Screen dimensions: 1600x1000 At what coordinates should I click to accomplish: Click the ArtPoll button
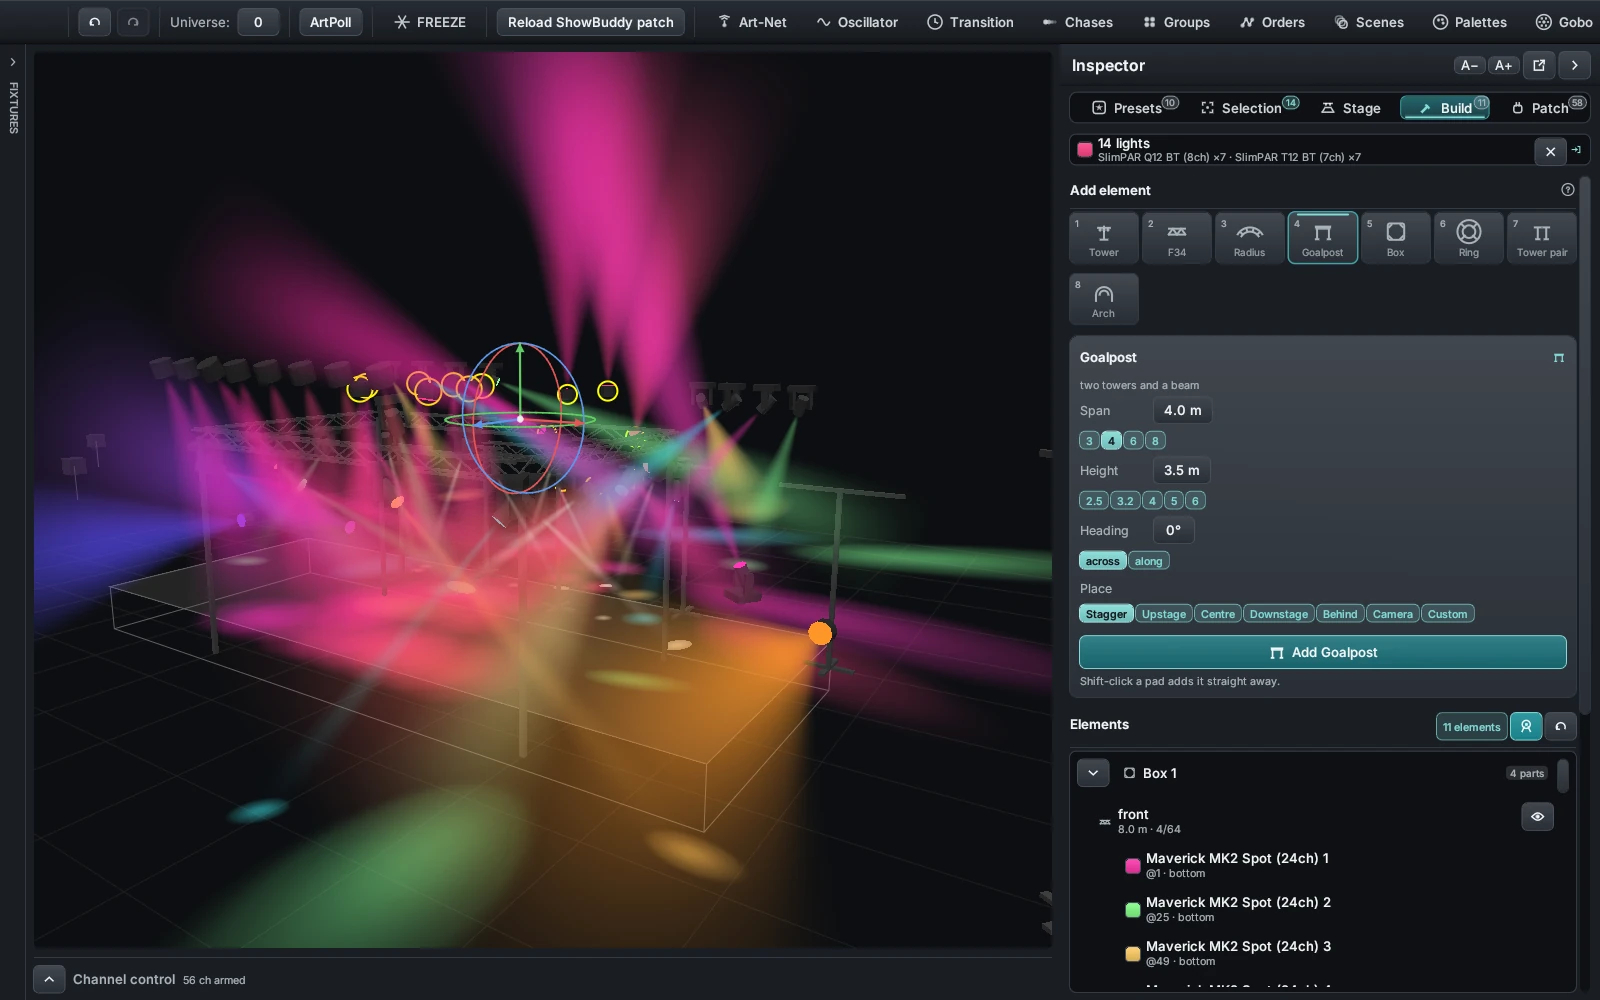330,22
